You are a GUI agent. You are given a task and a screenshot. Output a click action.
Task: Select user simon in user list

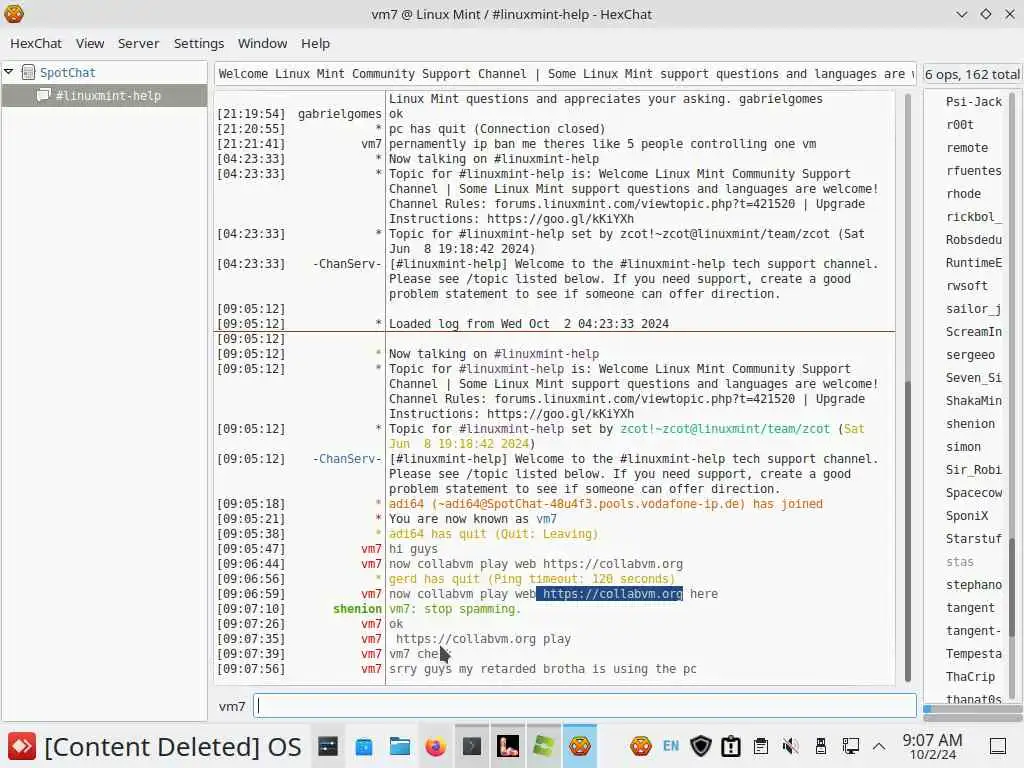coord(963,447)
